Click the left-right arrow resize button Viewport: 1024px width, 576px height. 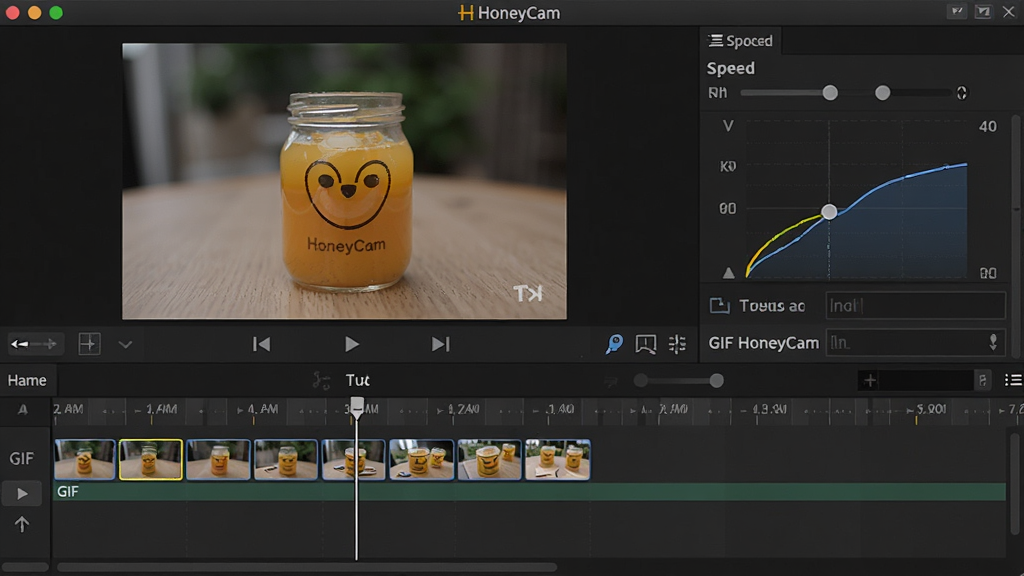(x=33, y=344)
